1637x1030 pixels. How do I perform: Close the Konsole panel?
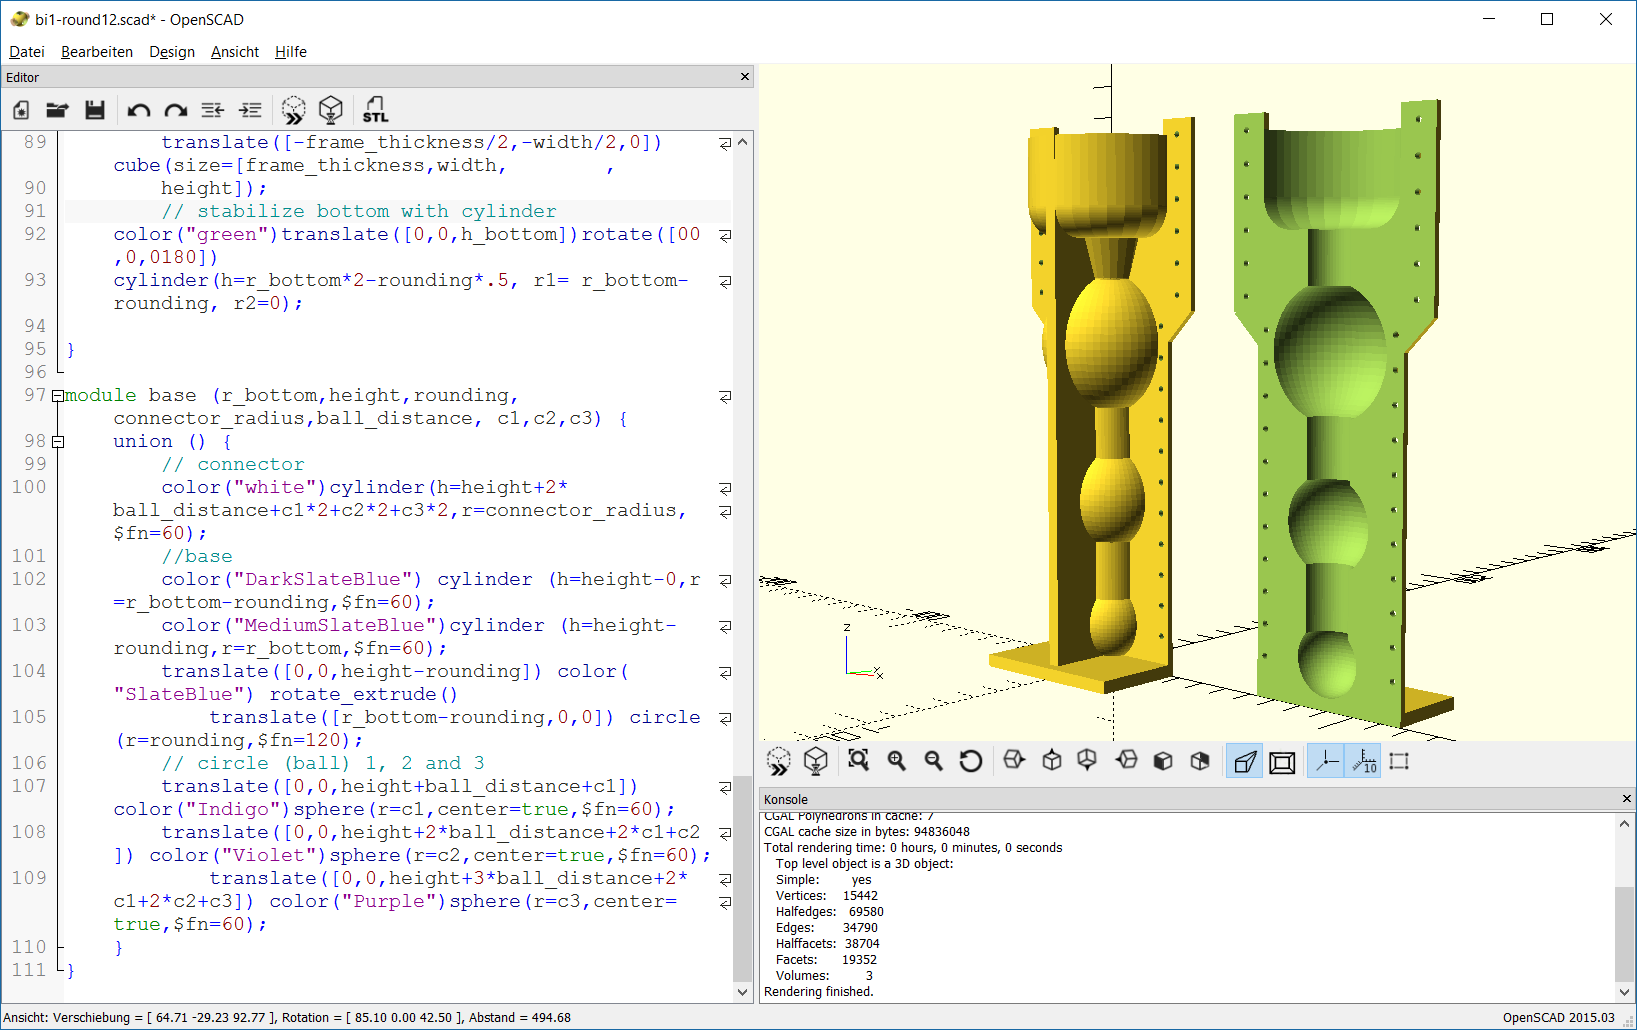[x=1626, y=799]
